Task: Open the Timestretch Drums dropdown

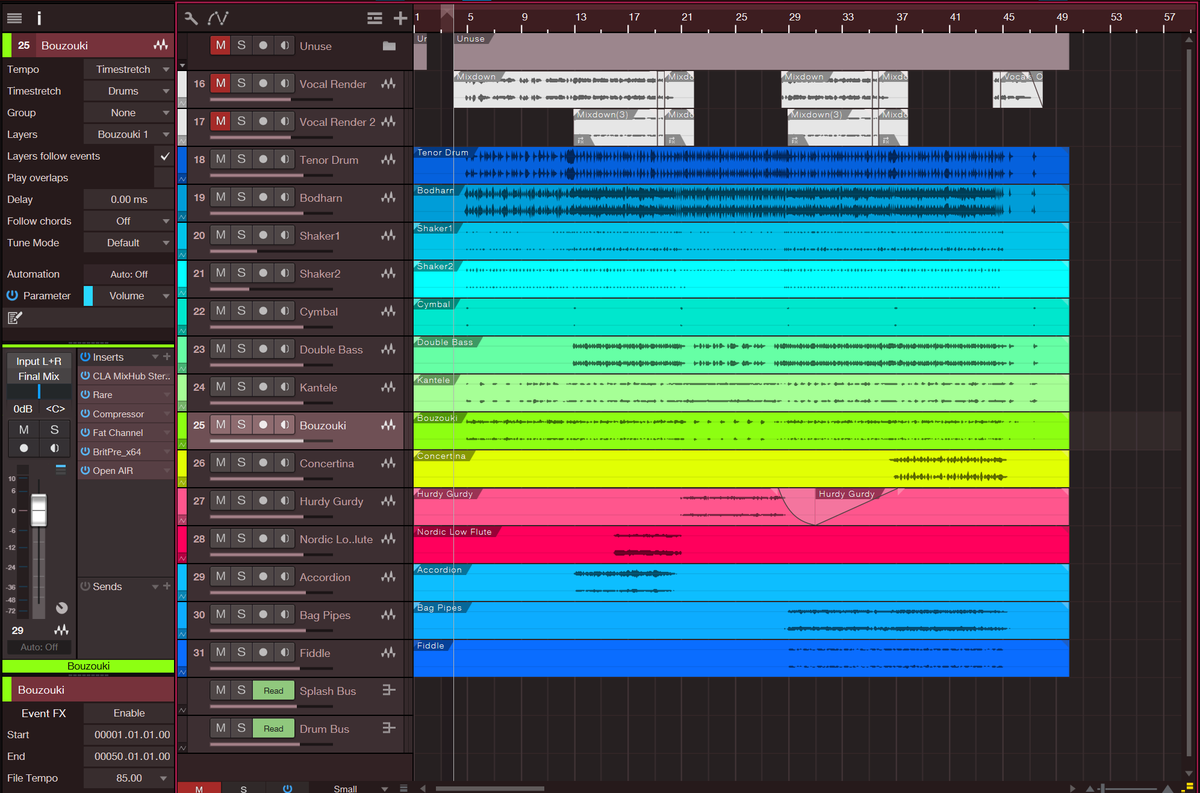Action: 129,91
